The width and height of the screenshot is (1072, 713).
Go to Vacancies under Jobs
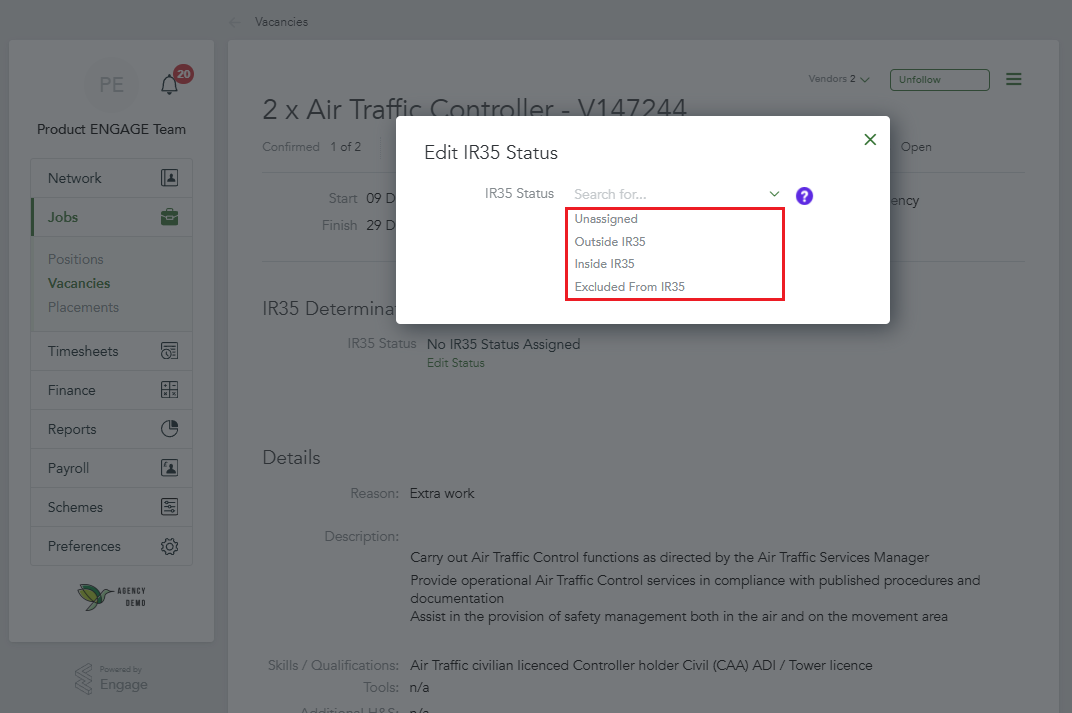coord(79,283)
